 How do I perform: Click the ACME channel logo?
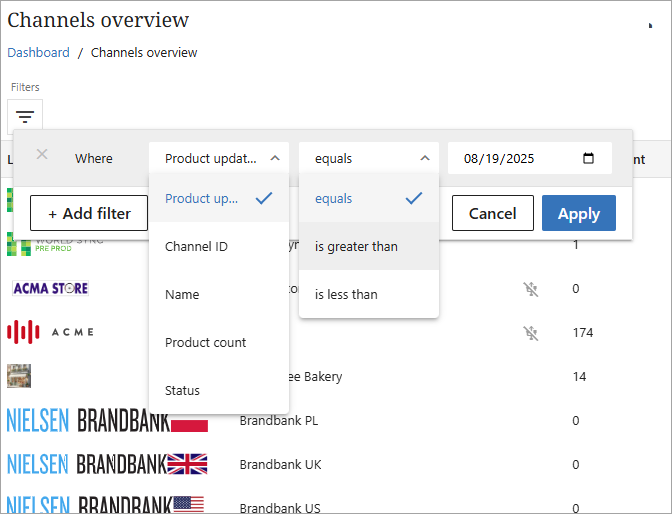click(50, 332)
